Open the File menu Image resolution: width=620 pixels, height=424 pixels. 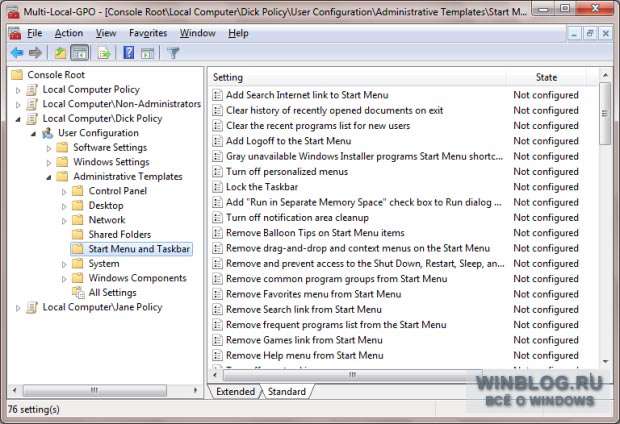coord(34,33)
